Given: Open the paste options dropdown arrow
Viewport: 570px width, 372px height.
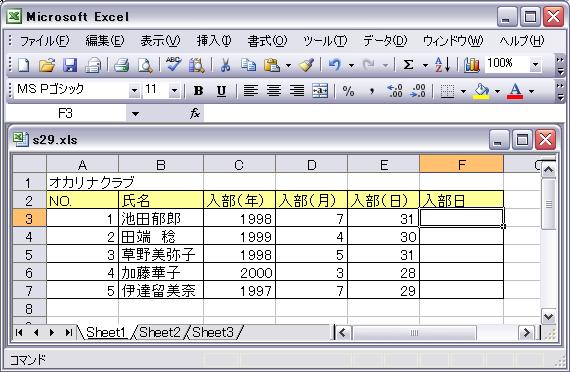Looking at the screenshot, I should coord(288,66).
